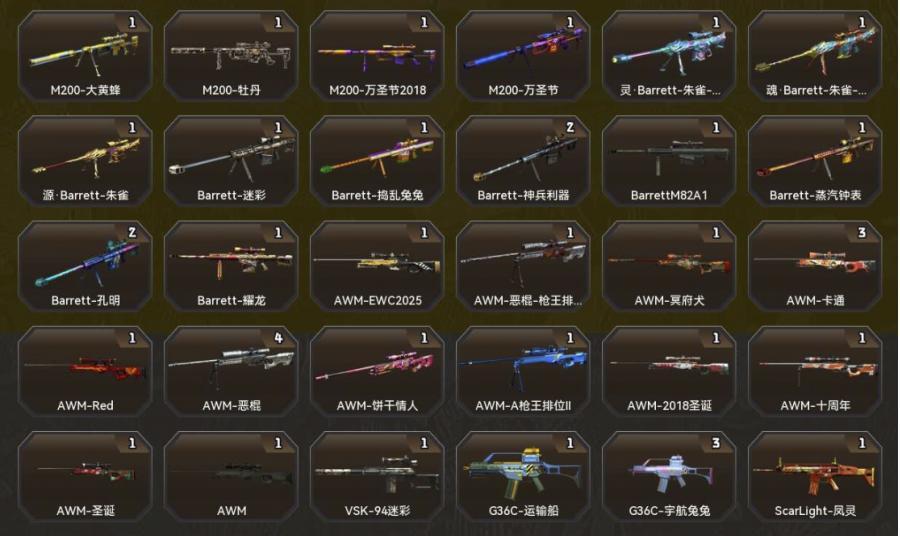Select the AWM-2018圣诞 weapon
Viewport: 900px width, 536px height.
(x=669, y=372)
